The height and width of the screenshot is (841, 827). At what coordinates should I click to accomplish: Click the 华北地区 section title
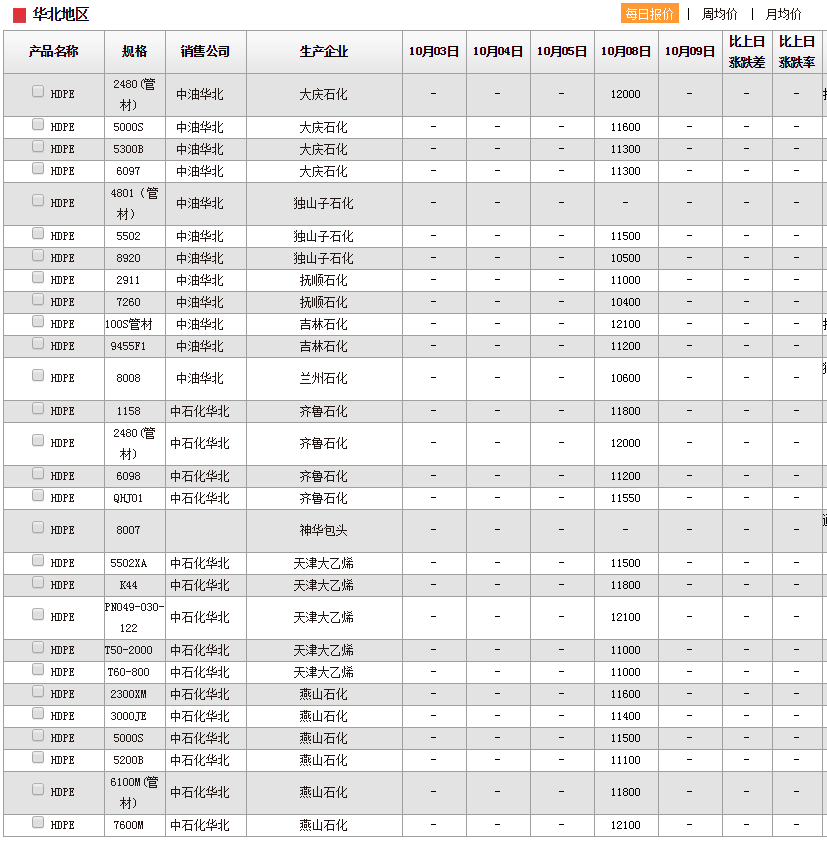[x=61, y=14]
